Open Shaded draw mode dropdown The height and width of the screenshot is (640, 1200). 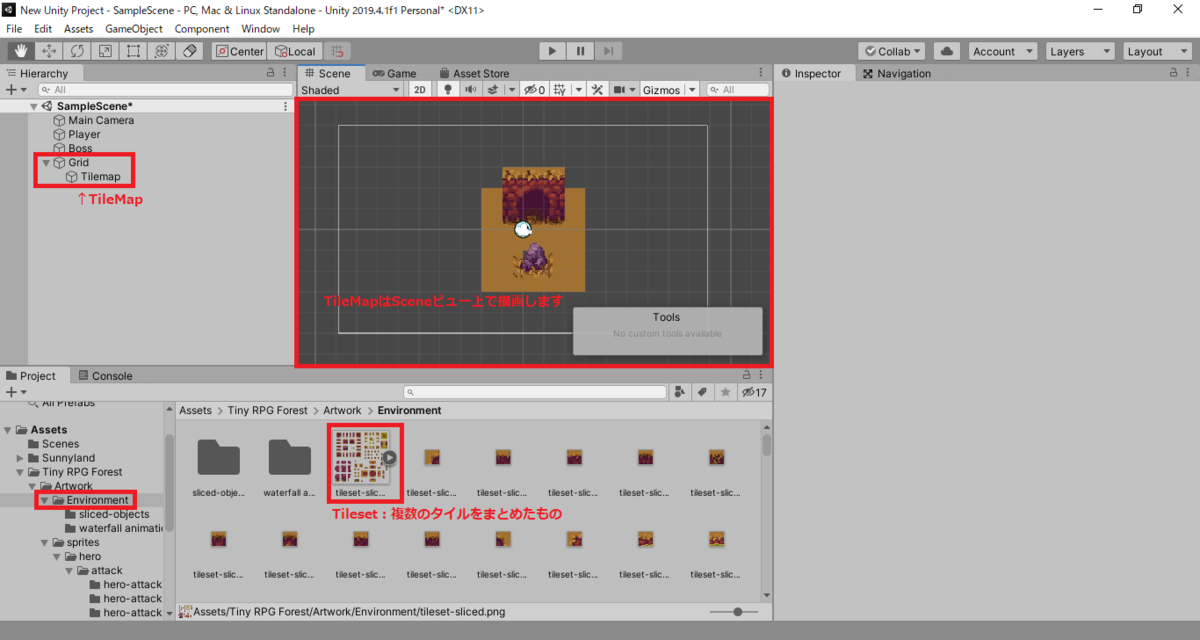(352, 90)
